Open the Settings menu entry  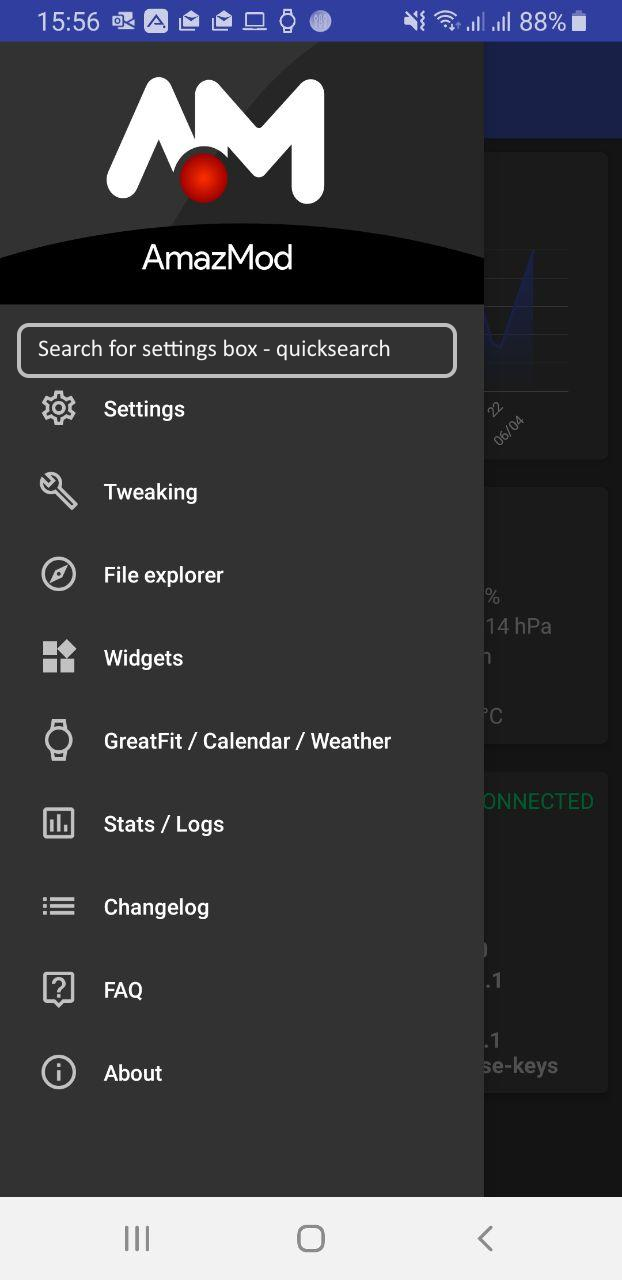144,408
